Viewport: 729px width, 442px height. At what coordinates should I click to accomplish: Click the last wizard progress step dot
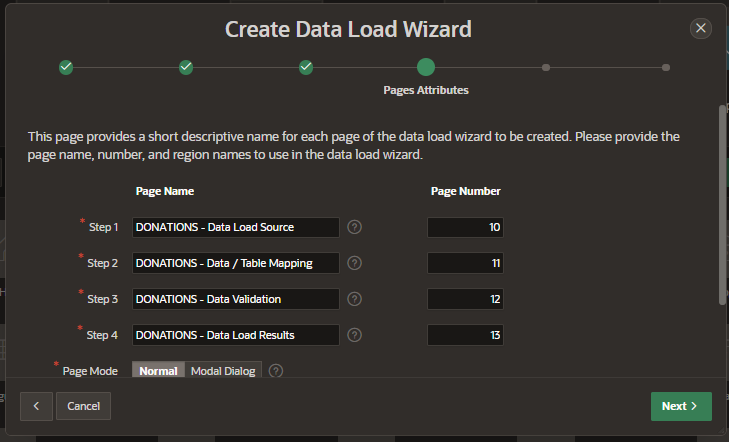tap(666, 67)
